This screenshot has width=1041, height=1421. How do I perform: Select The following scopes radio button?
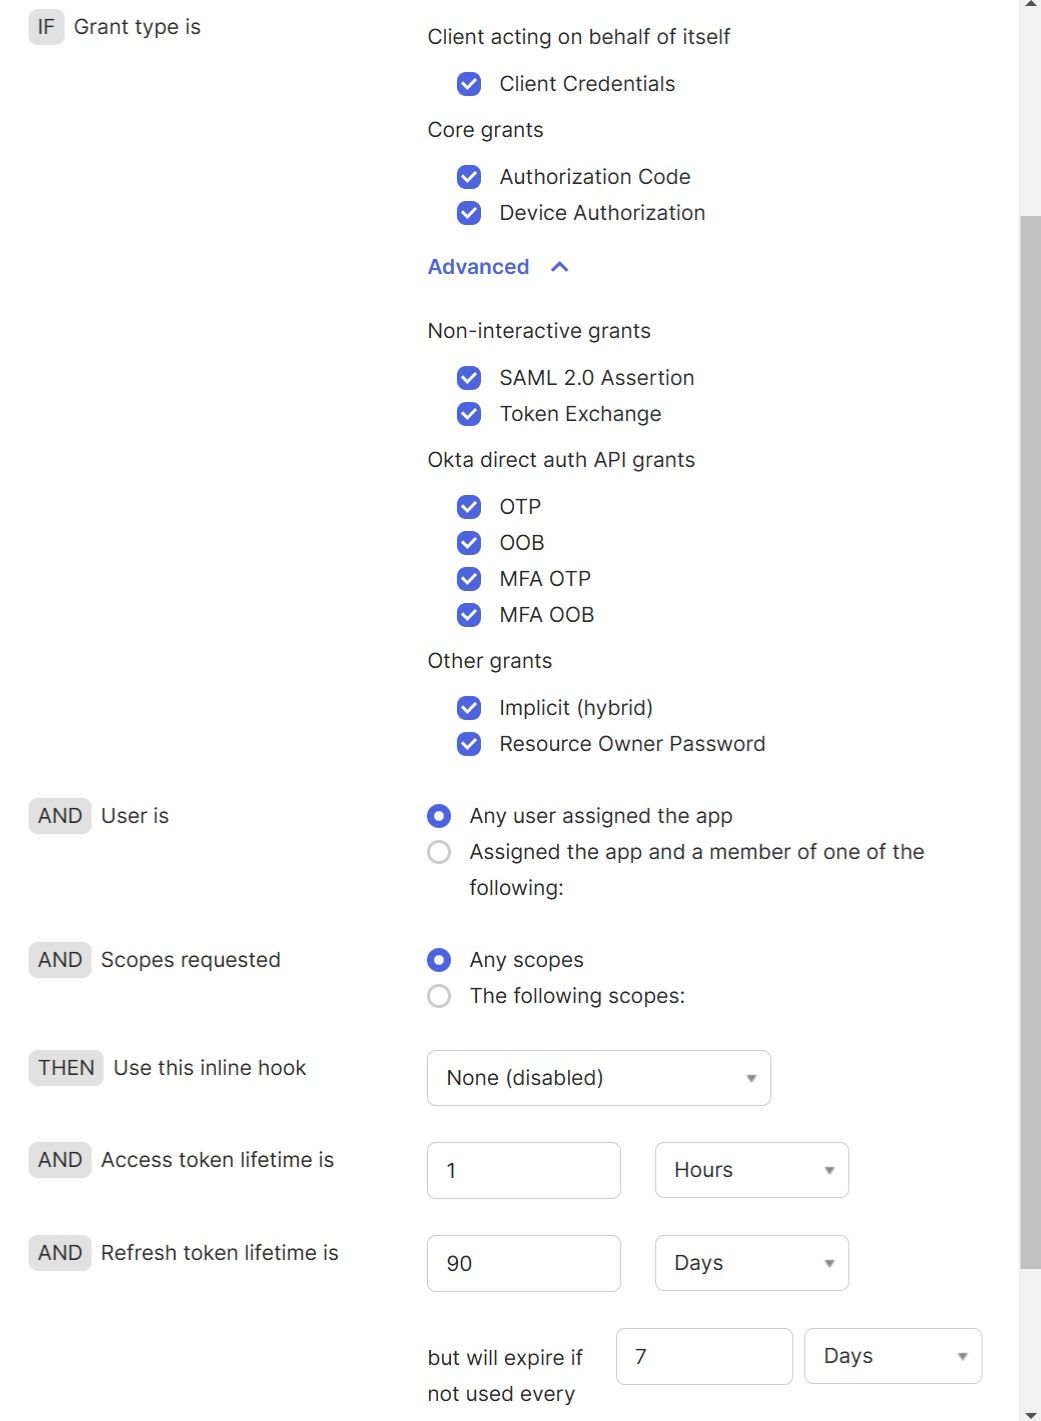coord(439,996)
